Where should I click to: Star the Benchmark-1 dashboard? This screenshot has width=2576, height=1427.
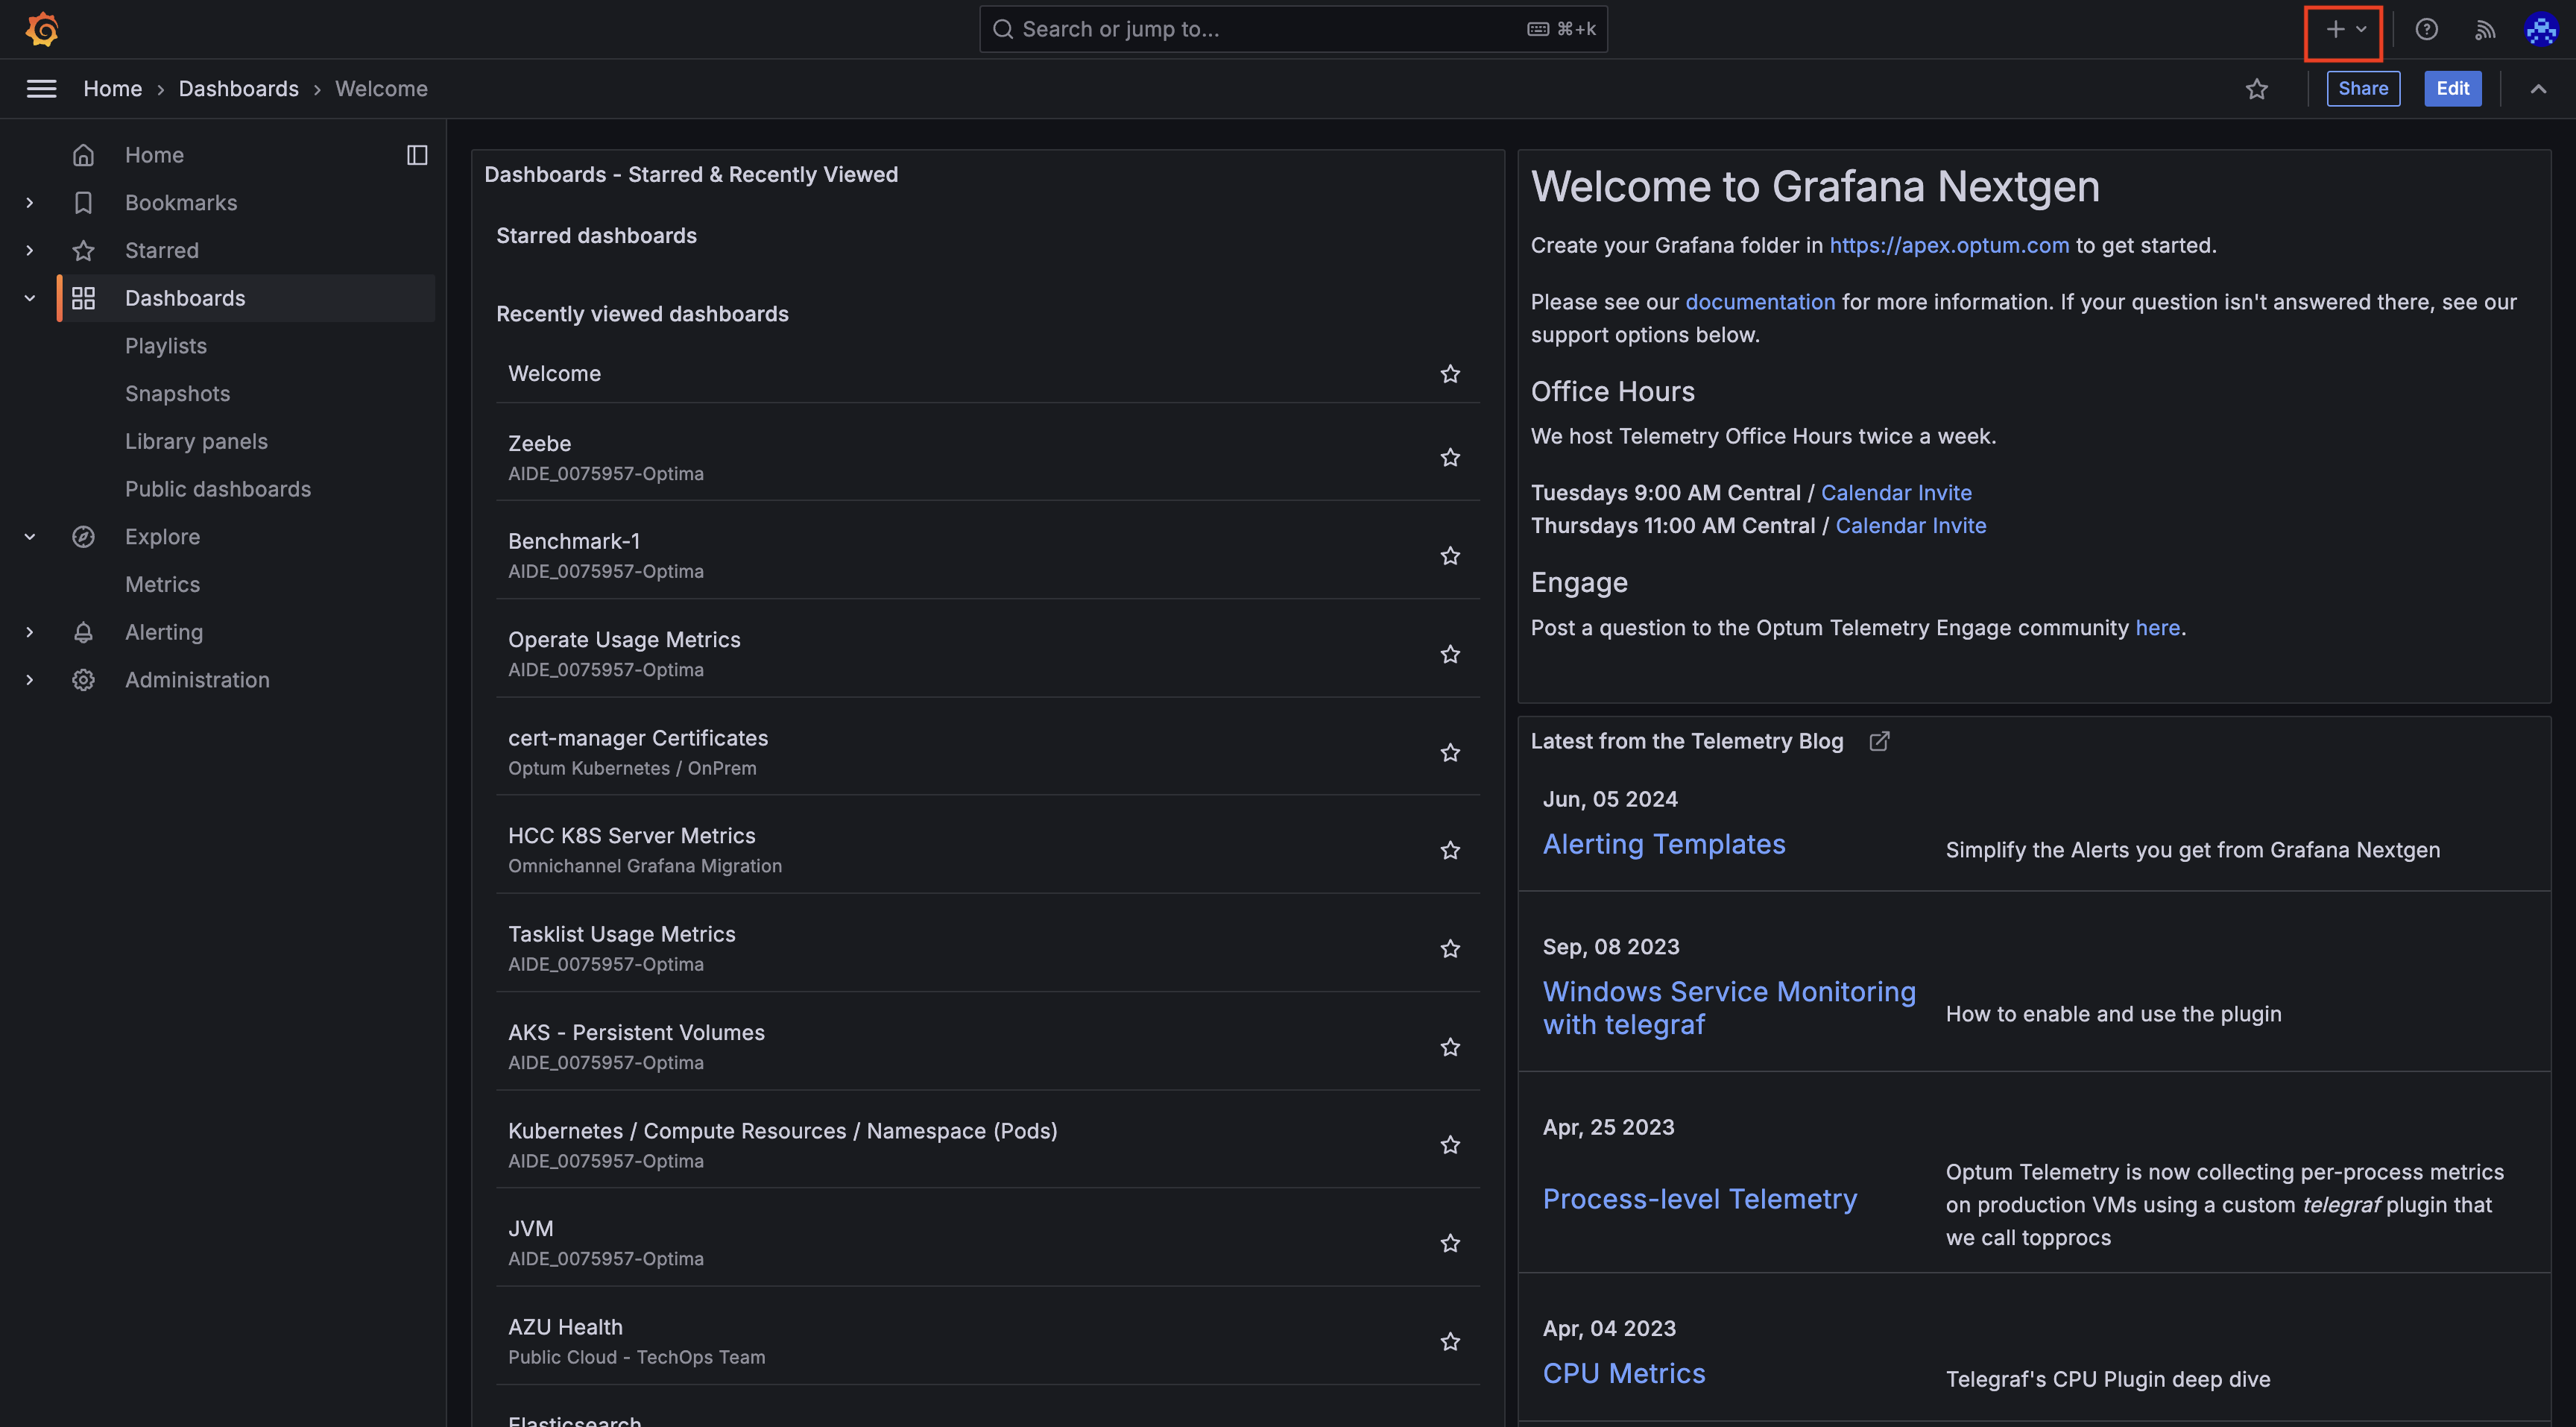tap(1450, 555)
